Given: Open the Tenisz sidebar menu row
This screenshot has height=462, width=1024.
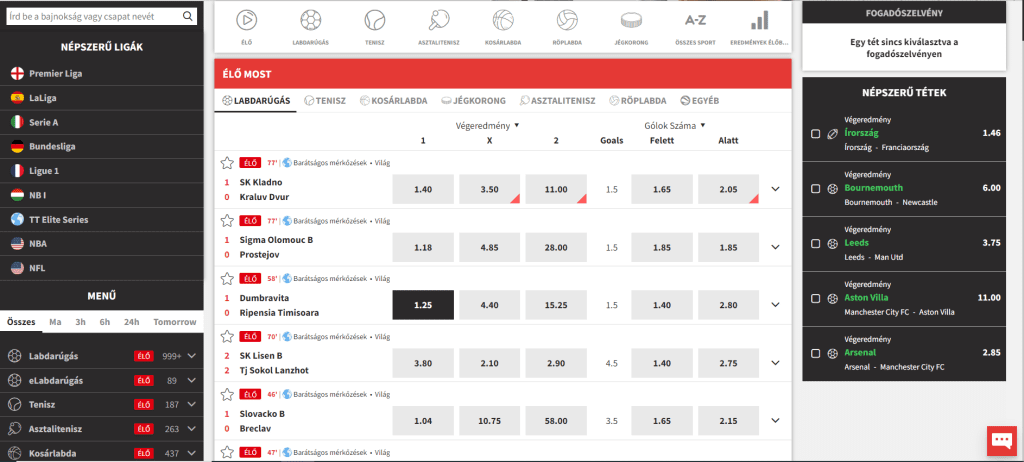Looking at the screenshot, I should 102,404.
